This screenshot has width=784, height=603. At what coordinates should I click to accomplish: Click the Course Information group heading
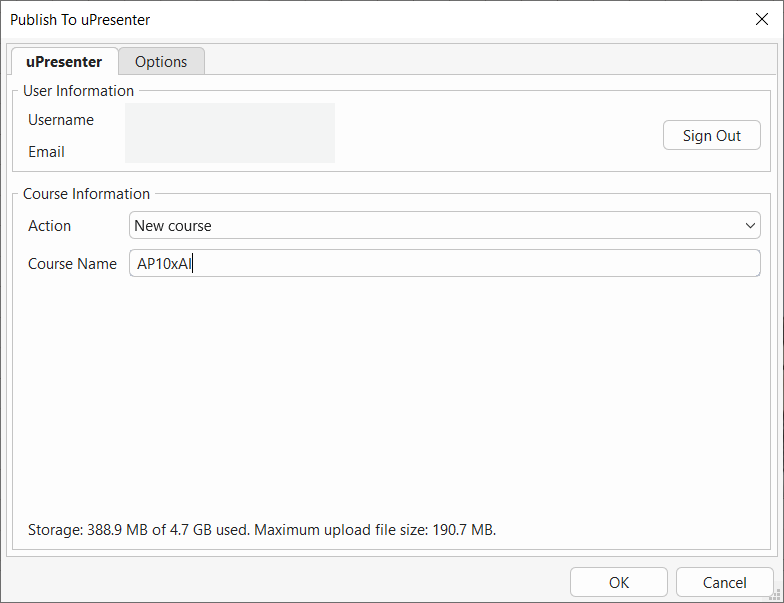[x=86, y=194]
